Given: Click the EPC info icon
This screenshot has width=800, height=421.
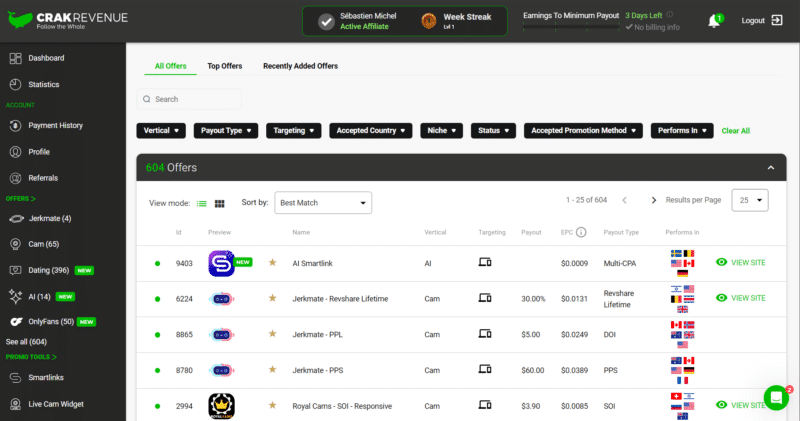Looking at the screenshot, I should coord(581,232).
